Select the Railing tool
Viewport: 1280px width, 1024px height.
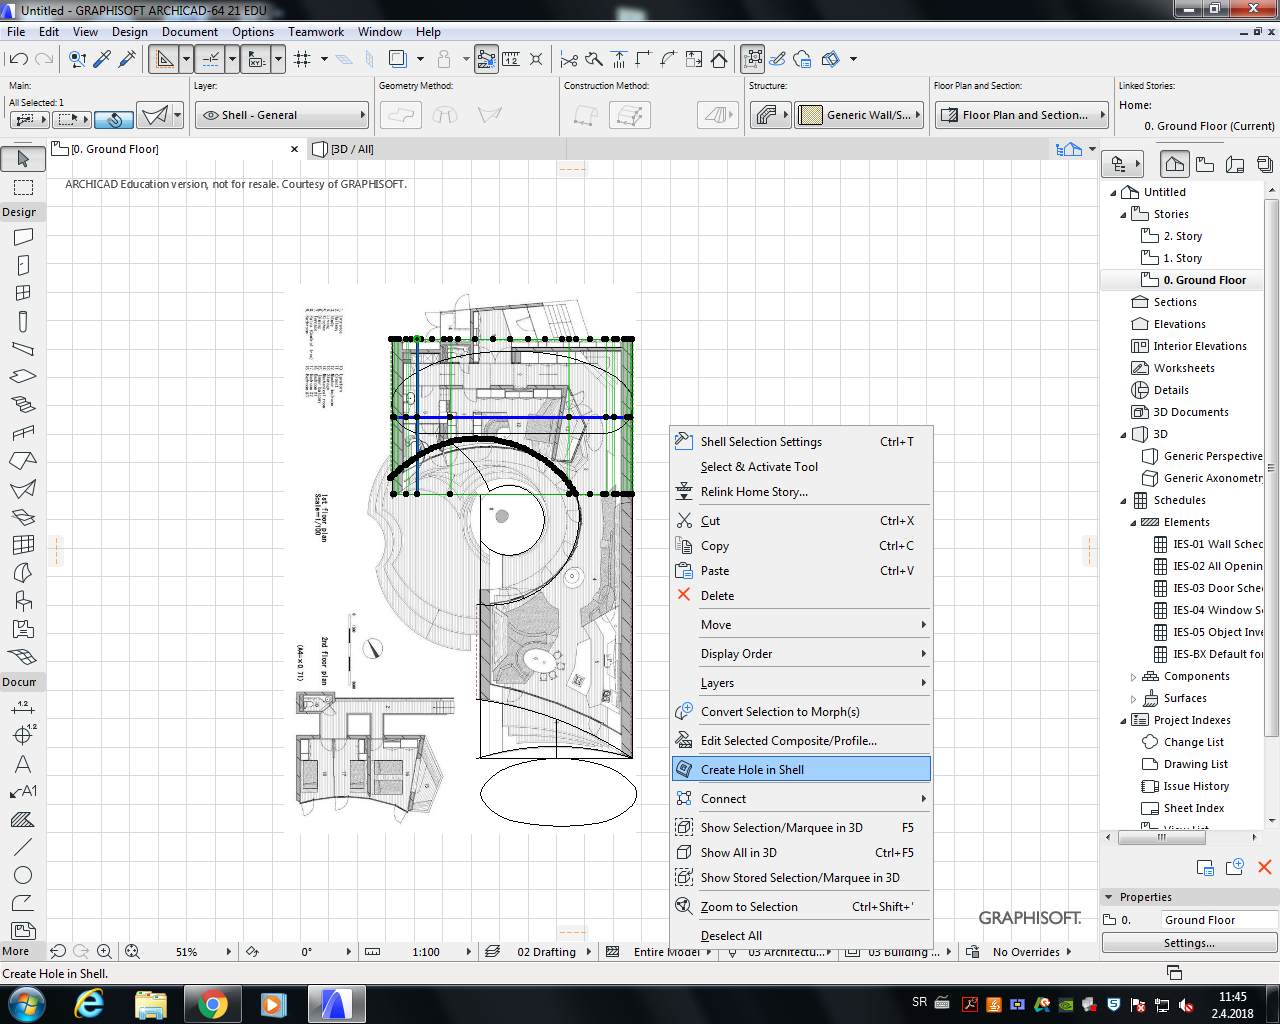(x=23, y=433)
